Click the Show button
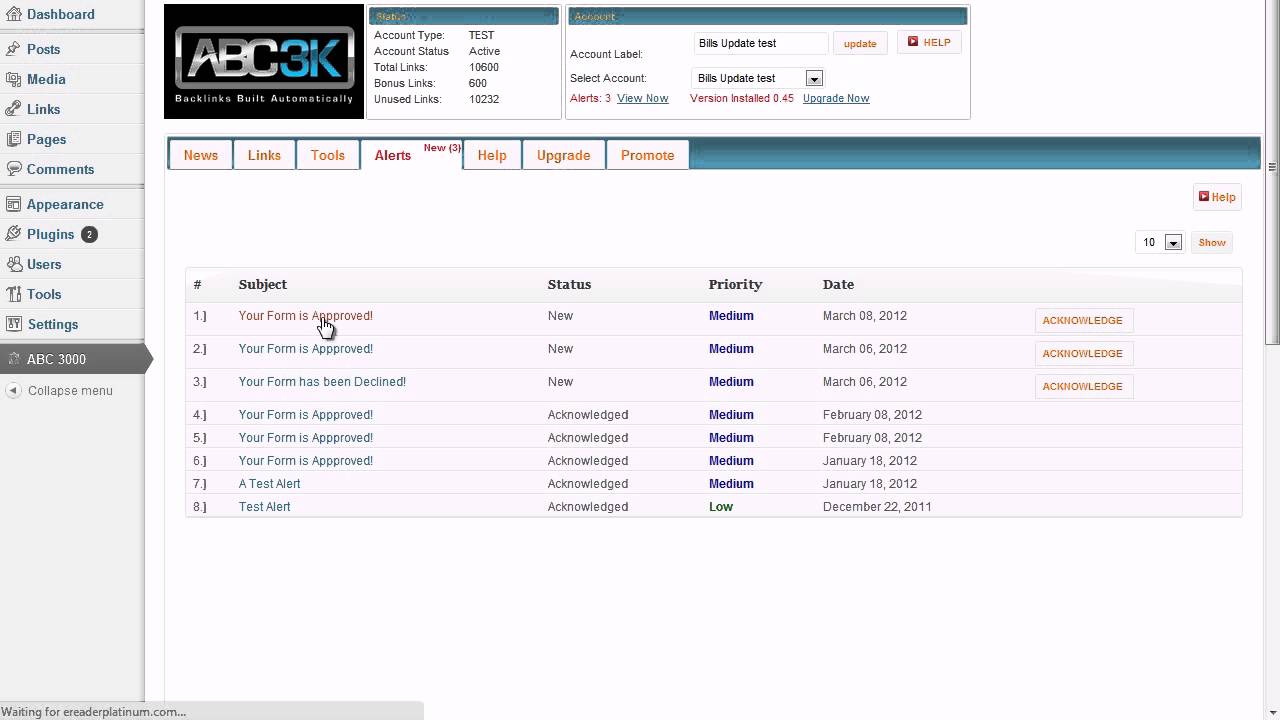Screen dimensions: 1280x720 [x=1212, y=242]
